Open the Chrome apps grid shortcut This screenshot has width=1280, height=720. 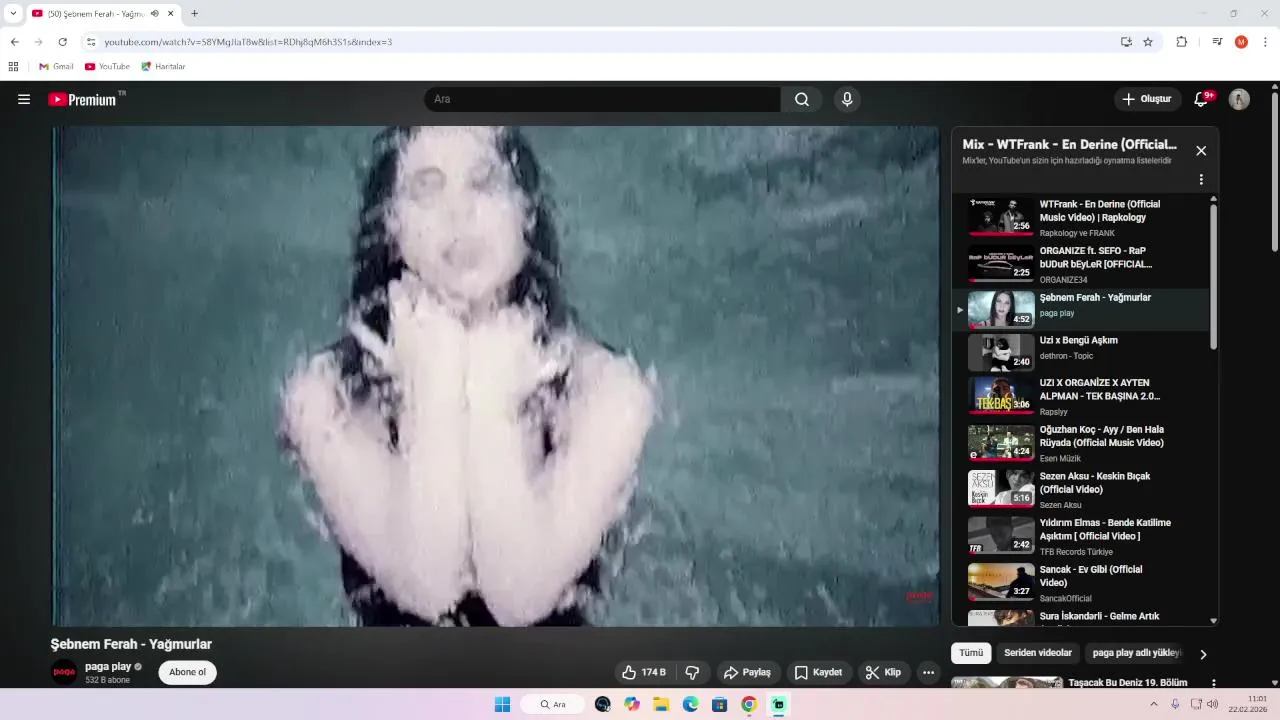[13, 66]
